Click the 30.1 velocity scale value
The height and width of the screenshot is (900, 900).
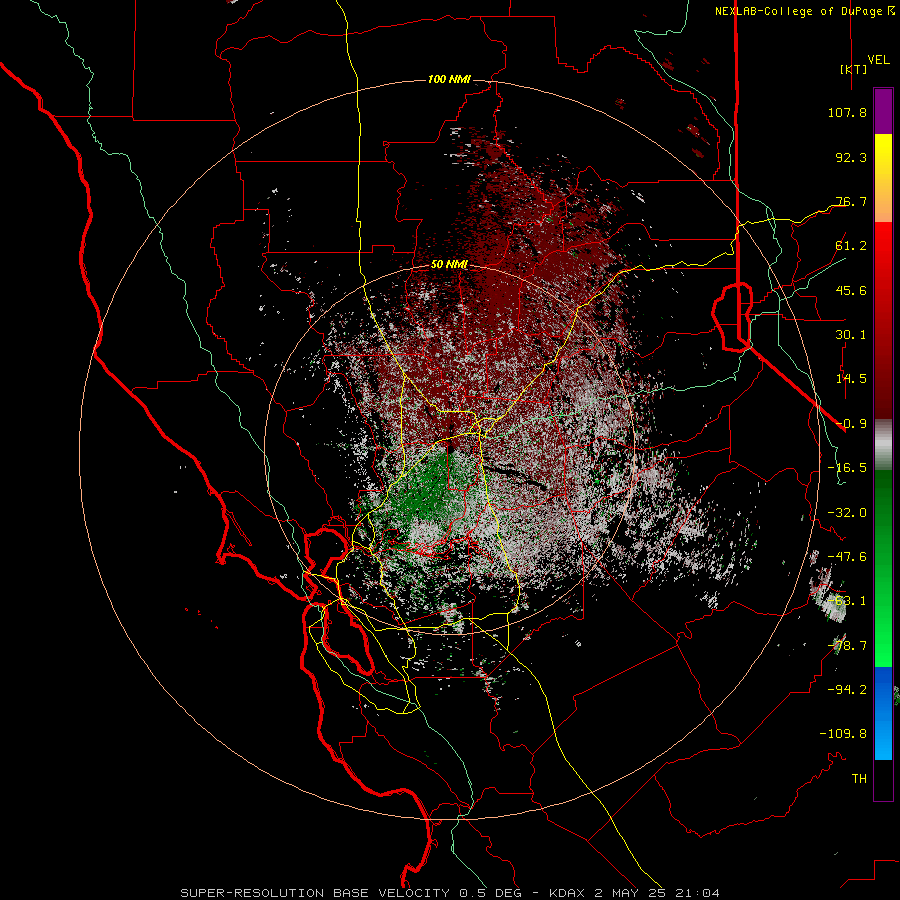[x=851, y=335]
